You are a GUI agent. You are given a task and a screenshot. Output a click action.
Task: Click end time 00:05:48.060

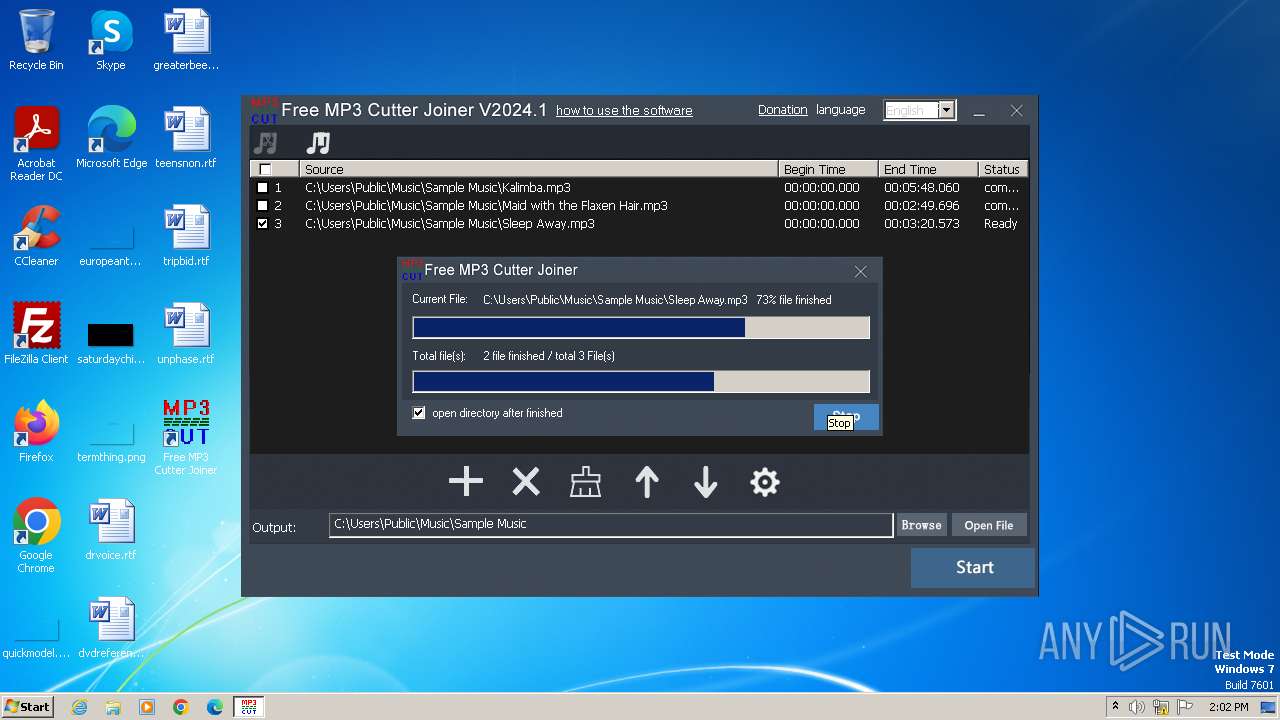click(921, 188)
